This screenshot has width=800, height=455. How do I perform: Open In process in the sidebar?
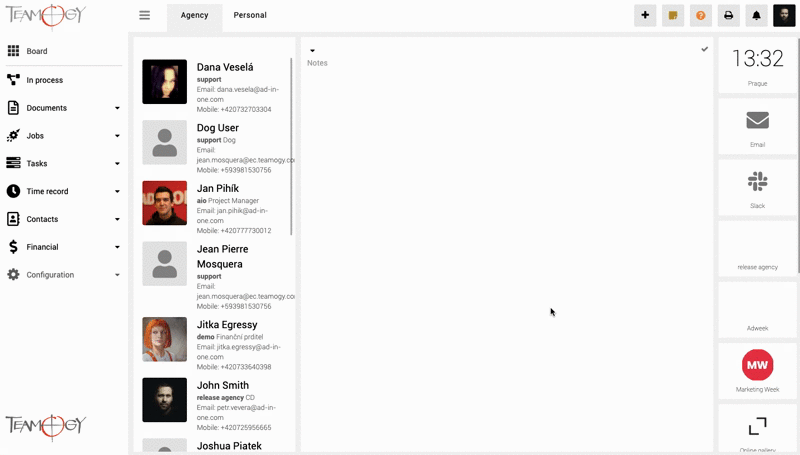44,80
